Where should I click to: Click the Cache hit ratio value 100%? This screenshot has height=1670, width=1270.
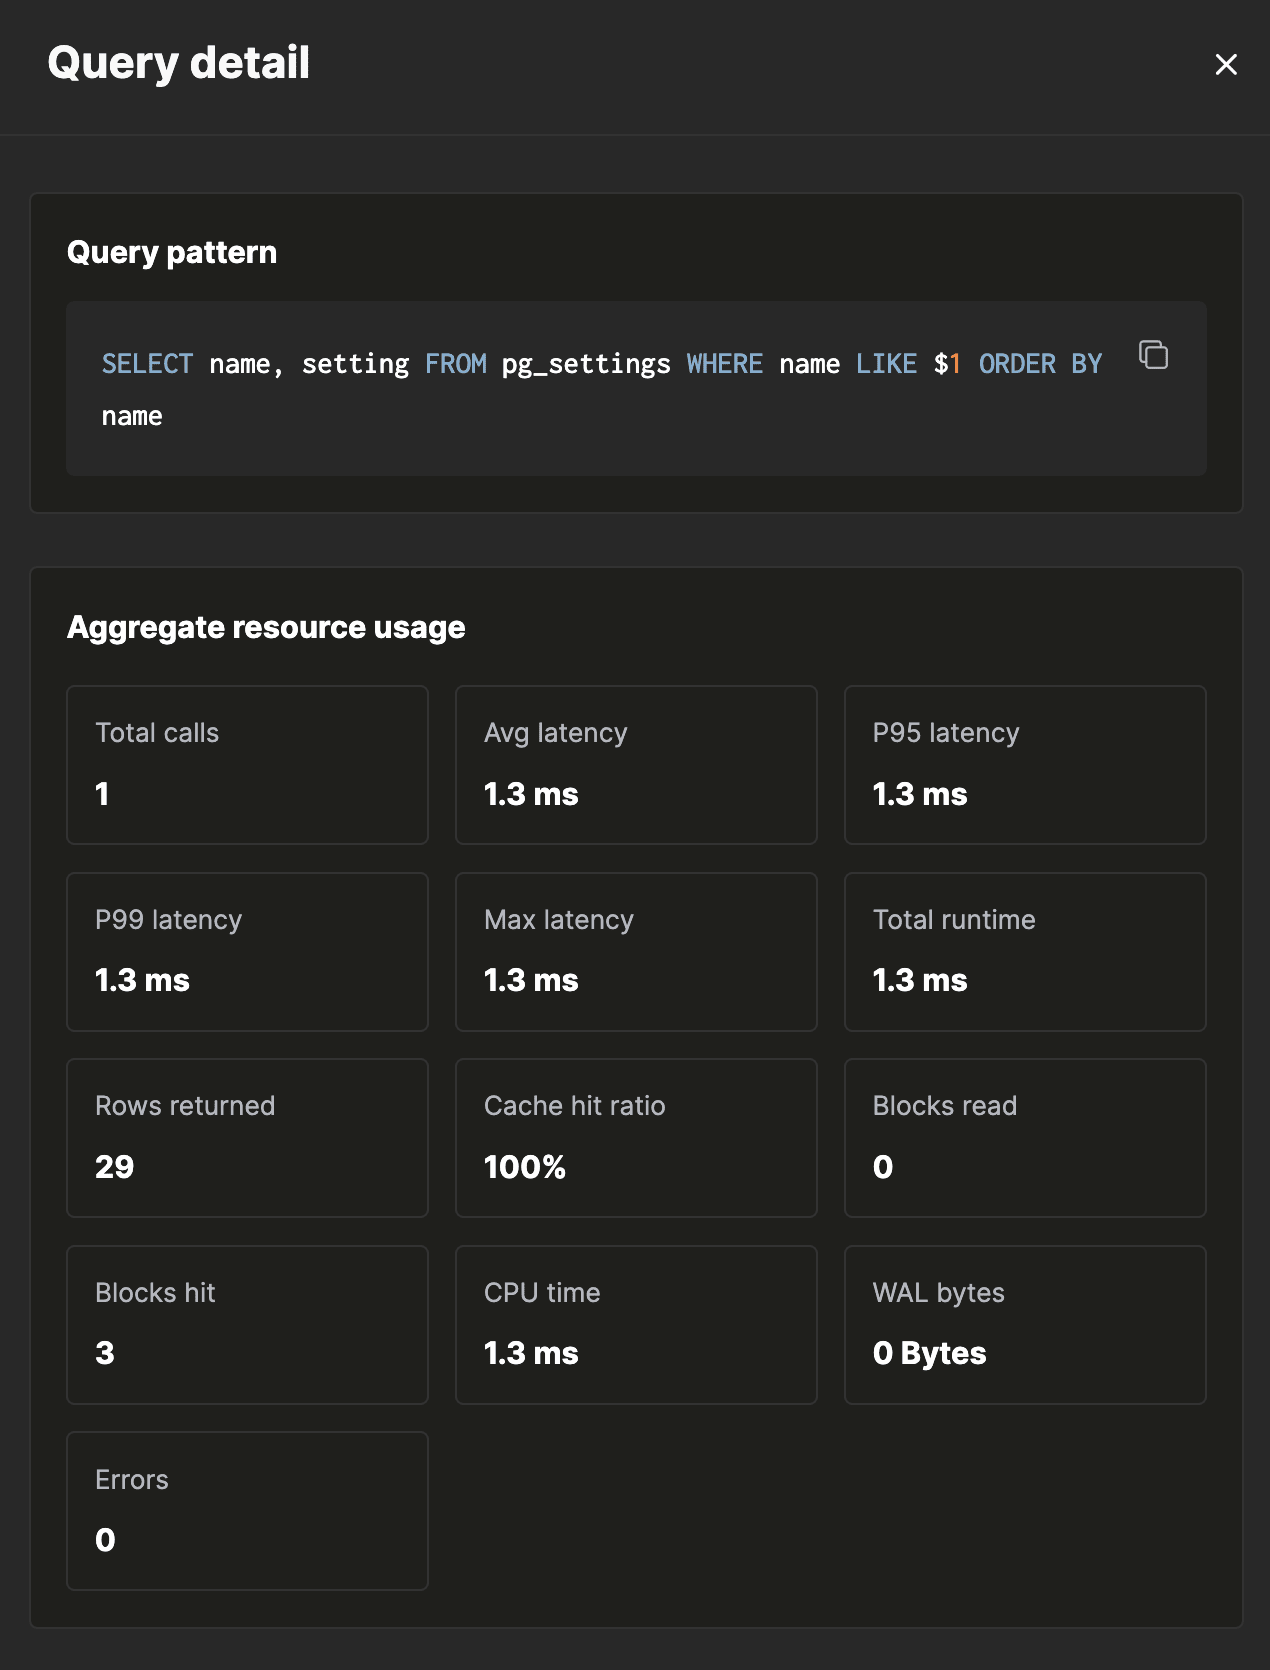pyautogui.click(x=525, y=1167)
